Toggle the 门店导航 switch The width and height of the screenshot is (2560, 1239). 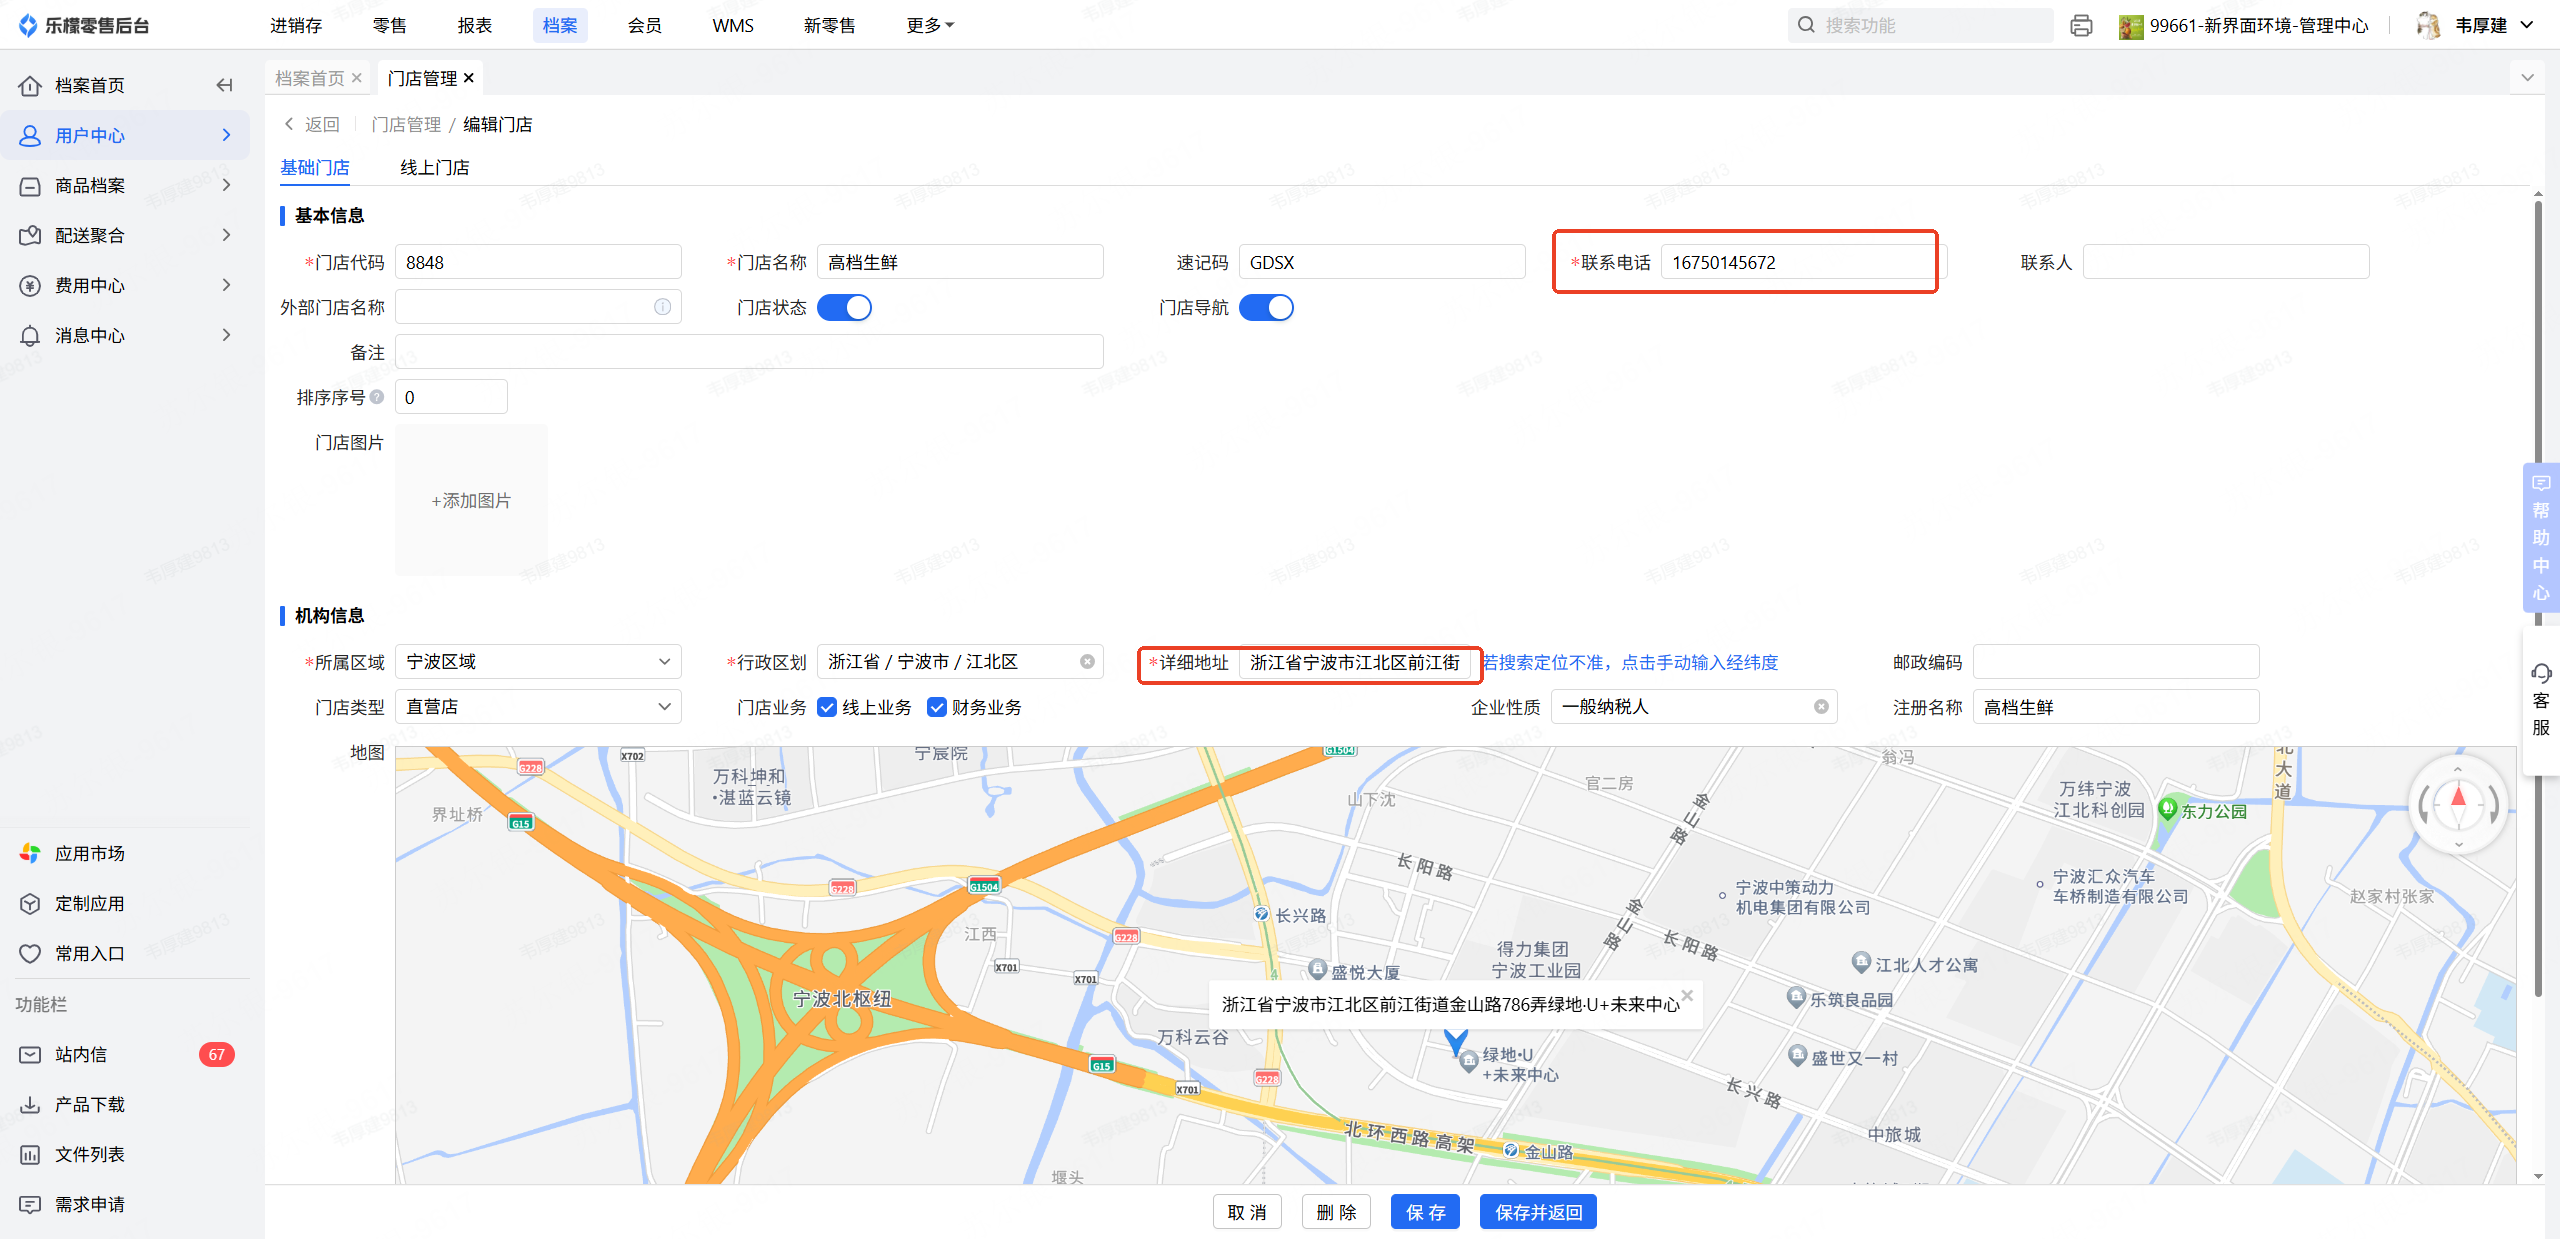(x=1266, y=308)
